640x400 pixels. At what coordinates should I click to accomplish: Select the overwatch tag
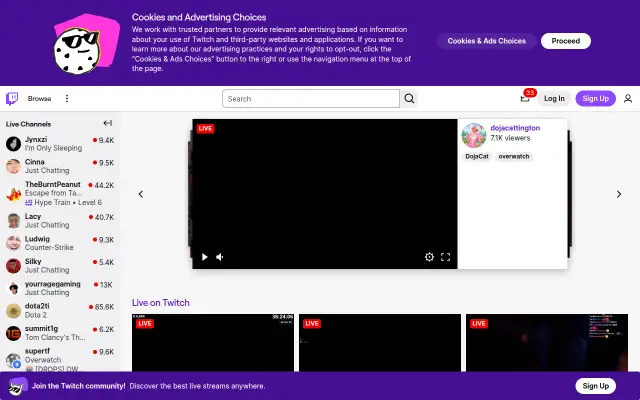[x=514, y=156]
